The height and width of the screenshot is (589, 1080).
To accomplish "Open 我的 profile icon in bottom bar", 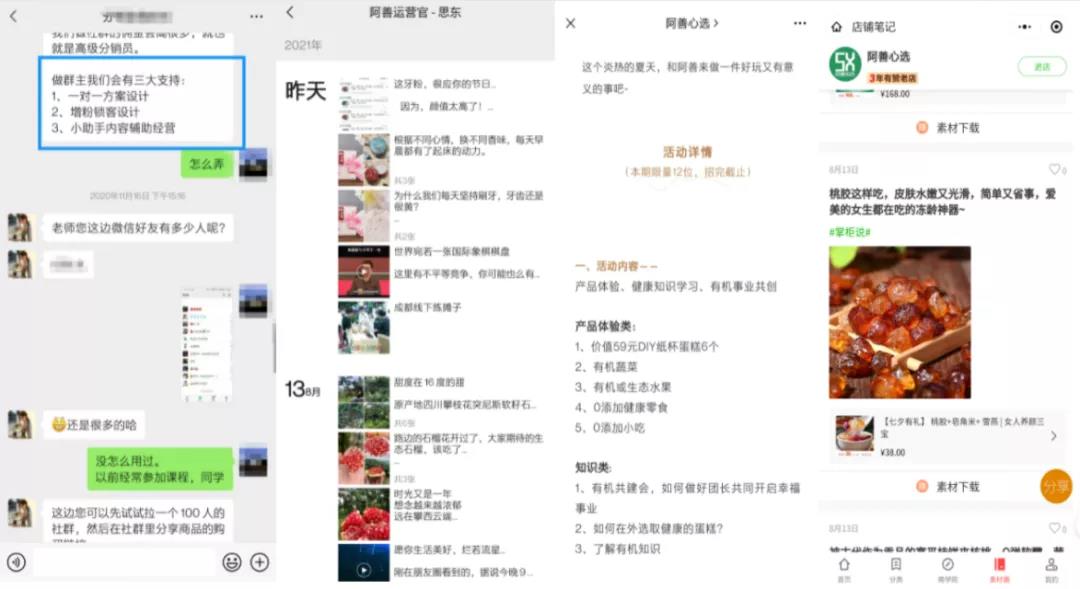I will pos(1051,569).
